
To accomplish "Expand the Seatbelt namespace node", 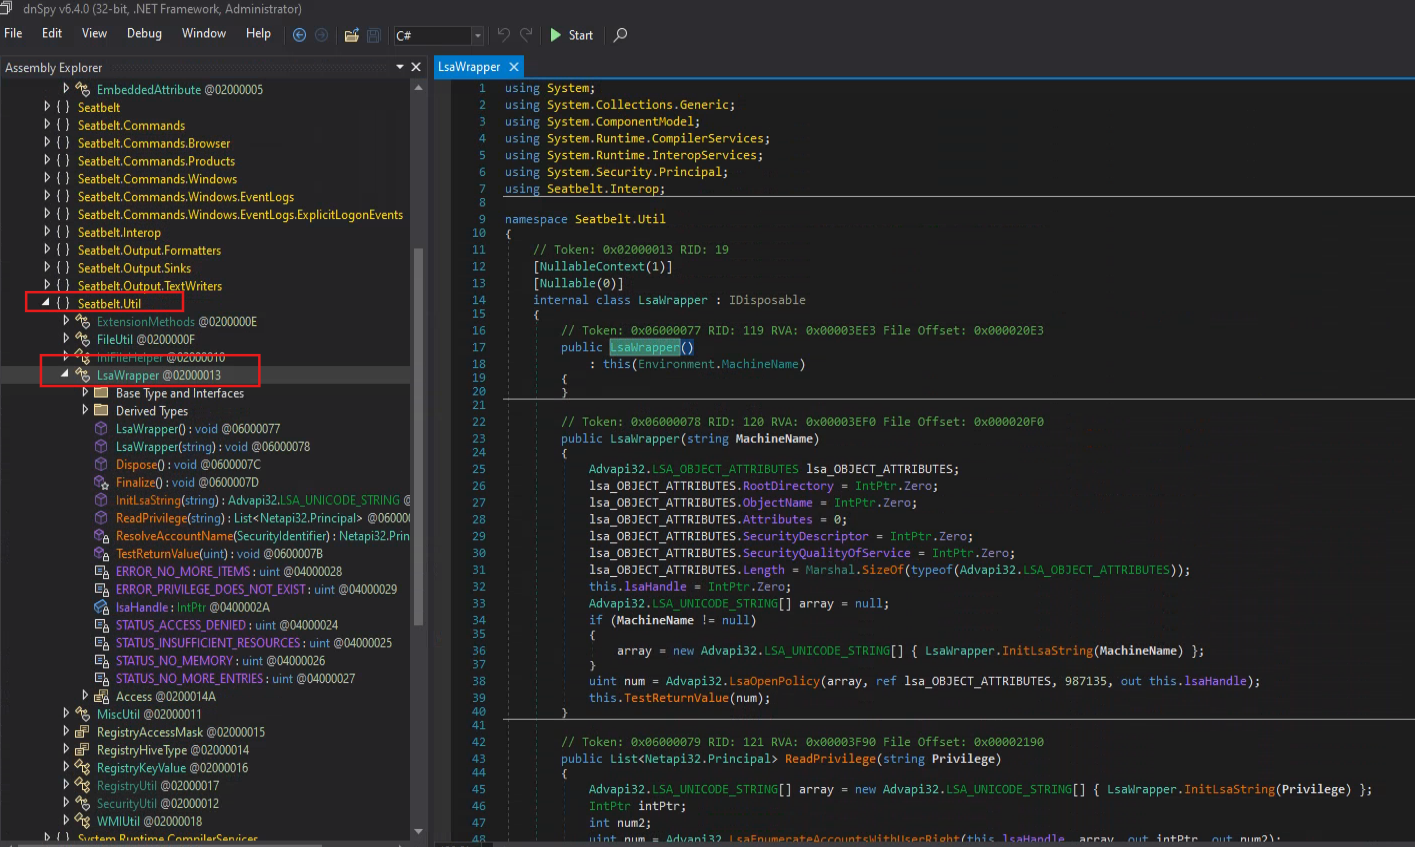I will click(x=47, y=107).
